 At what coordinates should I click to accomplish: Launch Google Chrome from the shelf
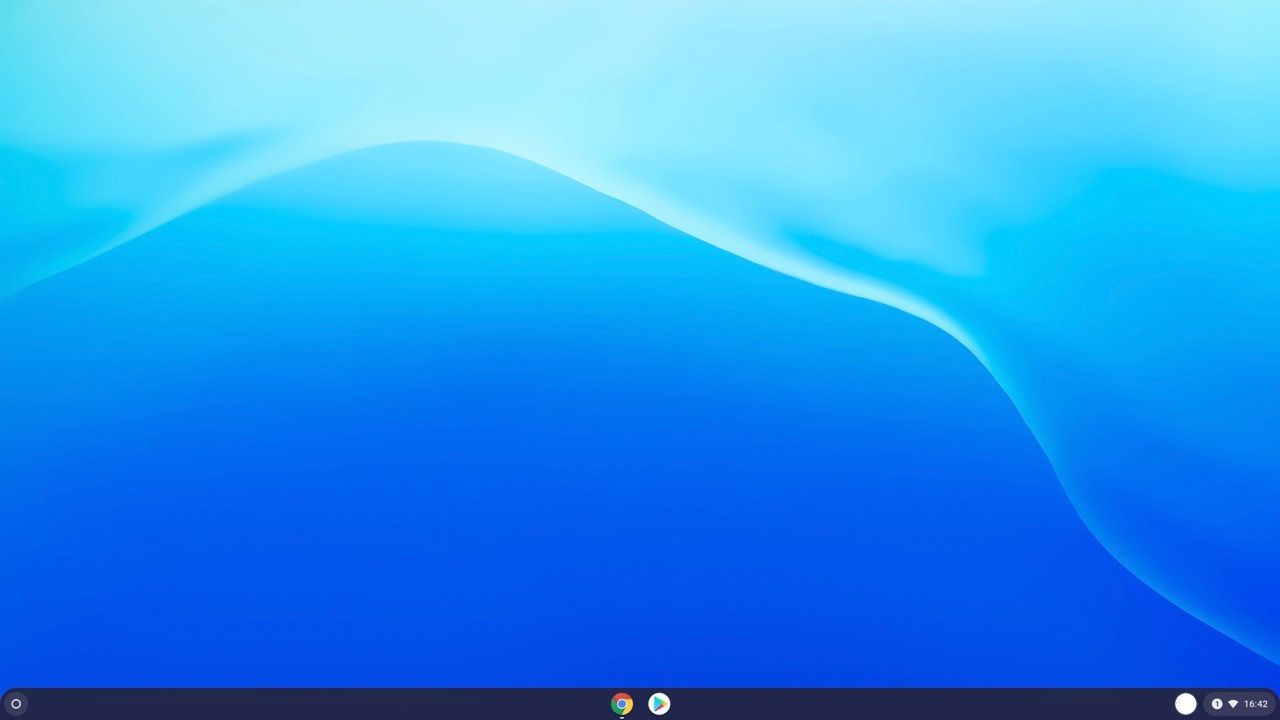(622, 704)
